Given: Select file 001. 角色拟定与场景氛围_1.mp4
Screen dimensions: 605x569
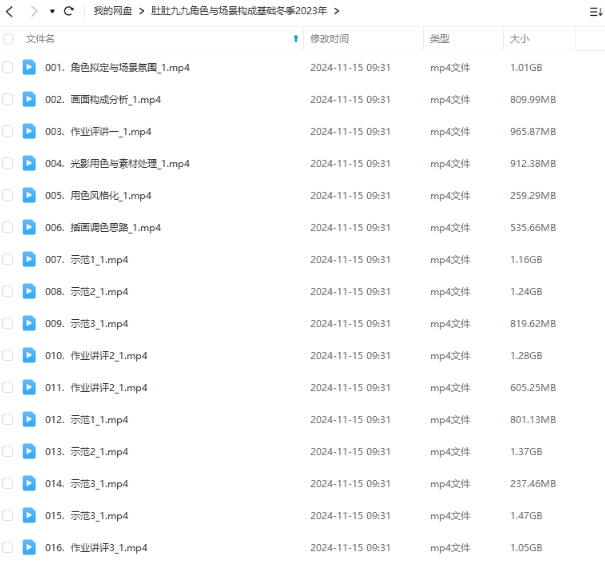Looking at the screenshot, I should tap(117, 68).
